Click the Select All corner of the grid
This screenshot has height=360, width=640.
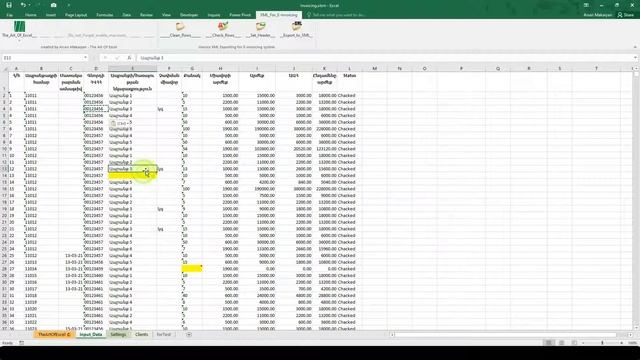(4, 69)
